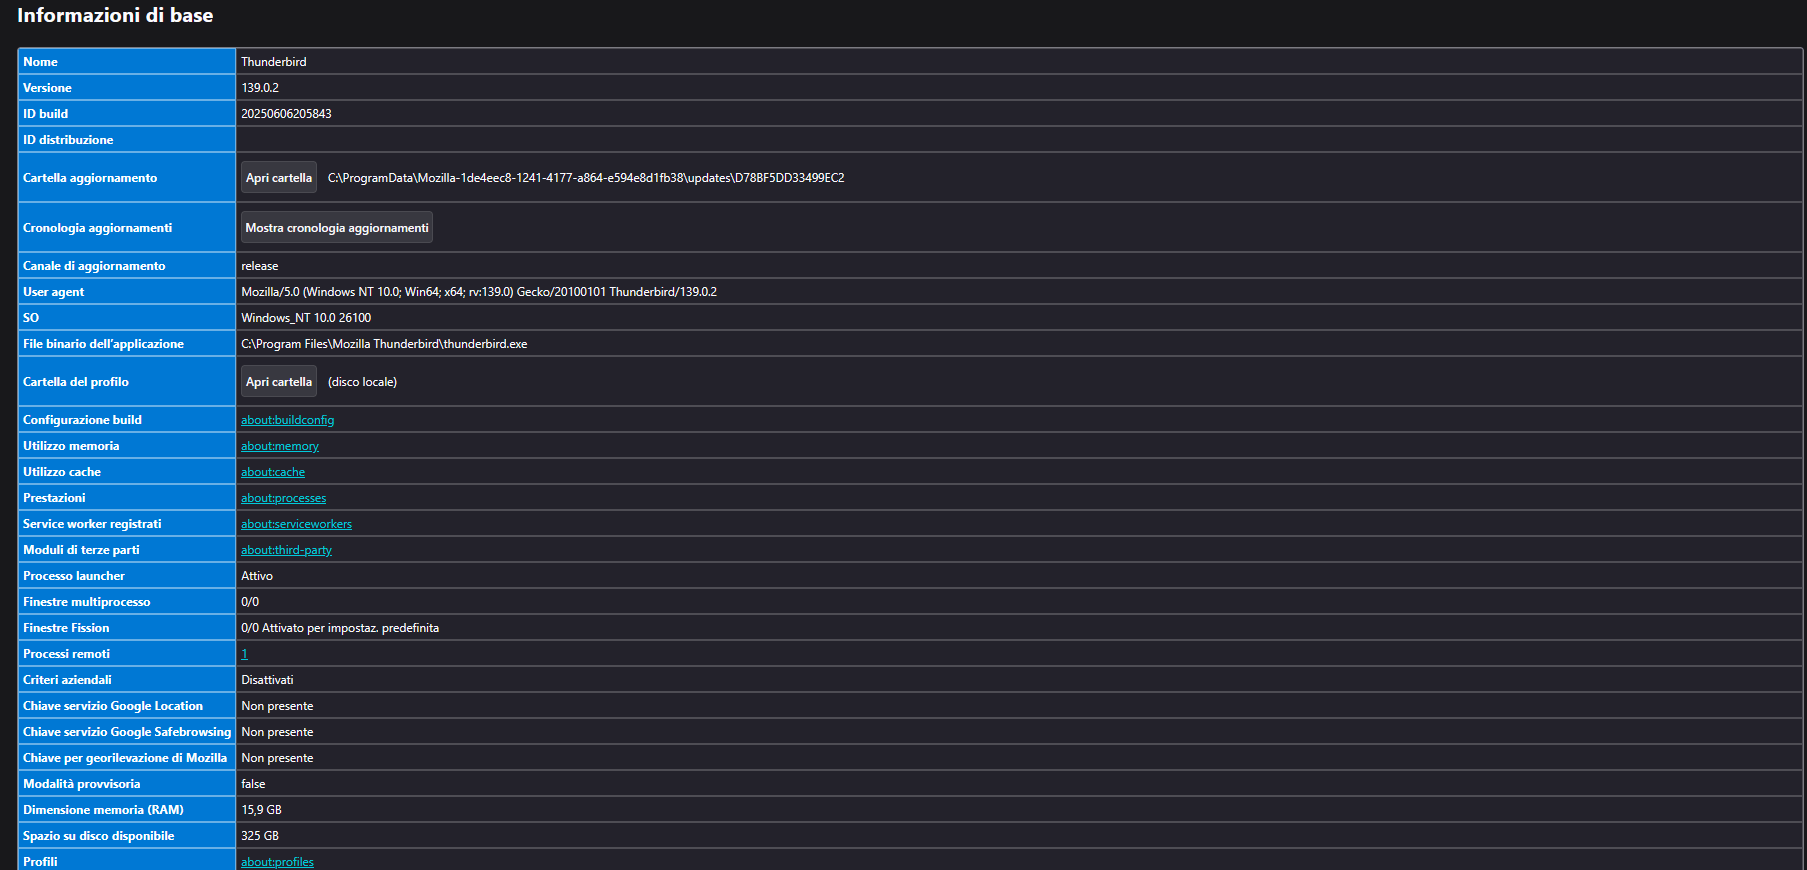Screen dimensions: 1807x870
Task: Click the Informazioni di base heading
Action: (115, 15)
